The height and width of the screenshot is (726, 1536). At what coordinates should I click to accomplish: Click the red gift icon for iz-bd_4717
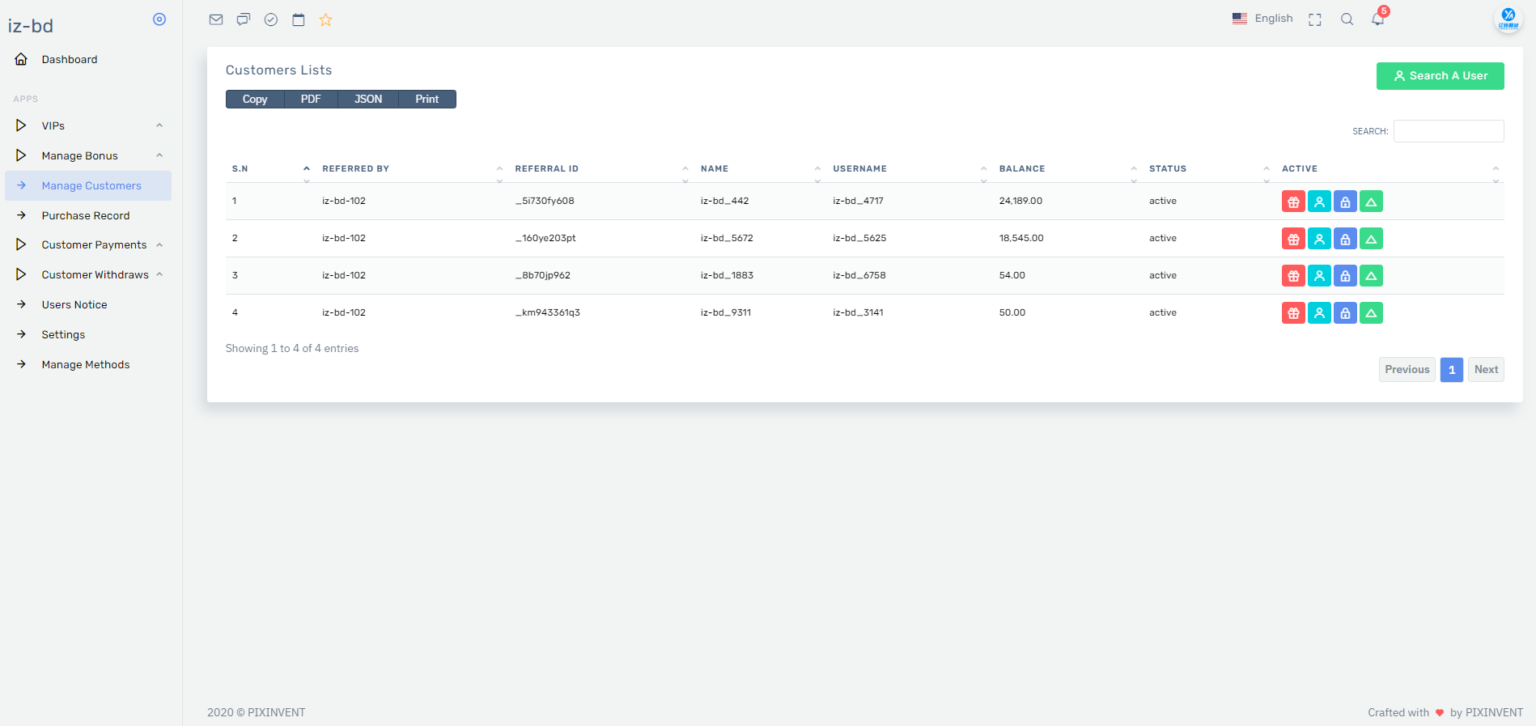tap(1293, 201)
